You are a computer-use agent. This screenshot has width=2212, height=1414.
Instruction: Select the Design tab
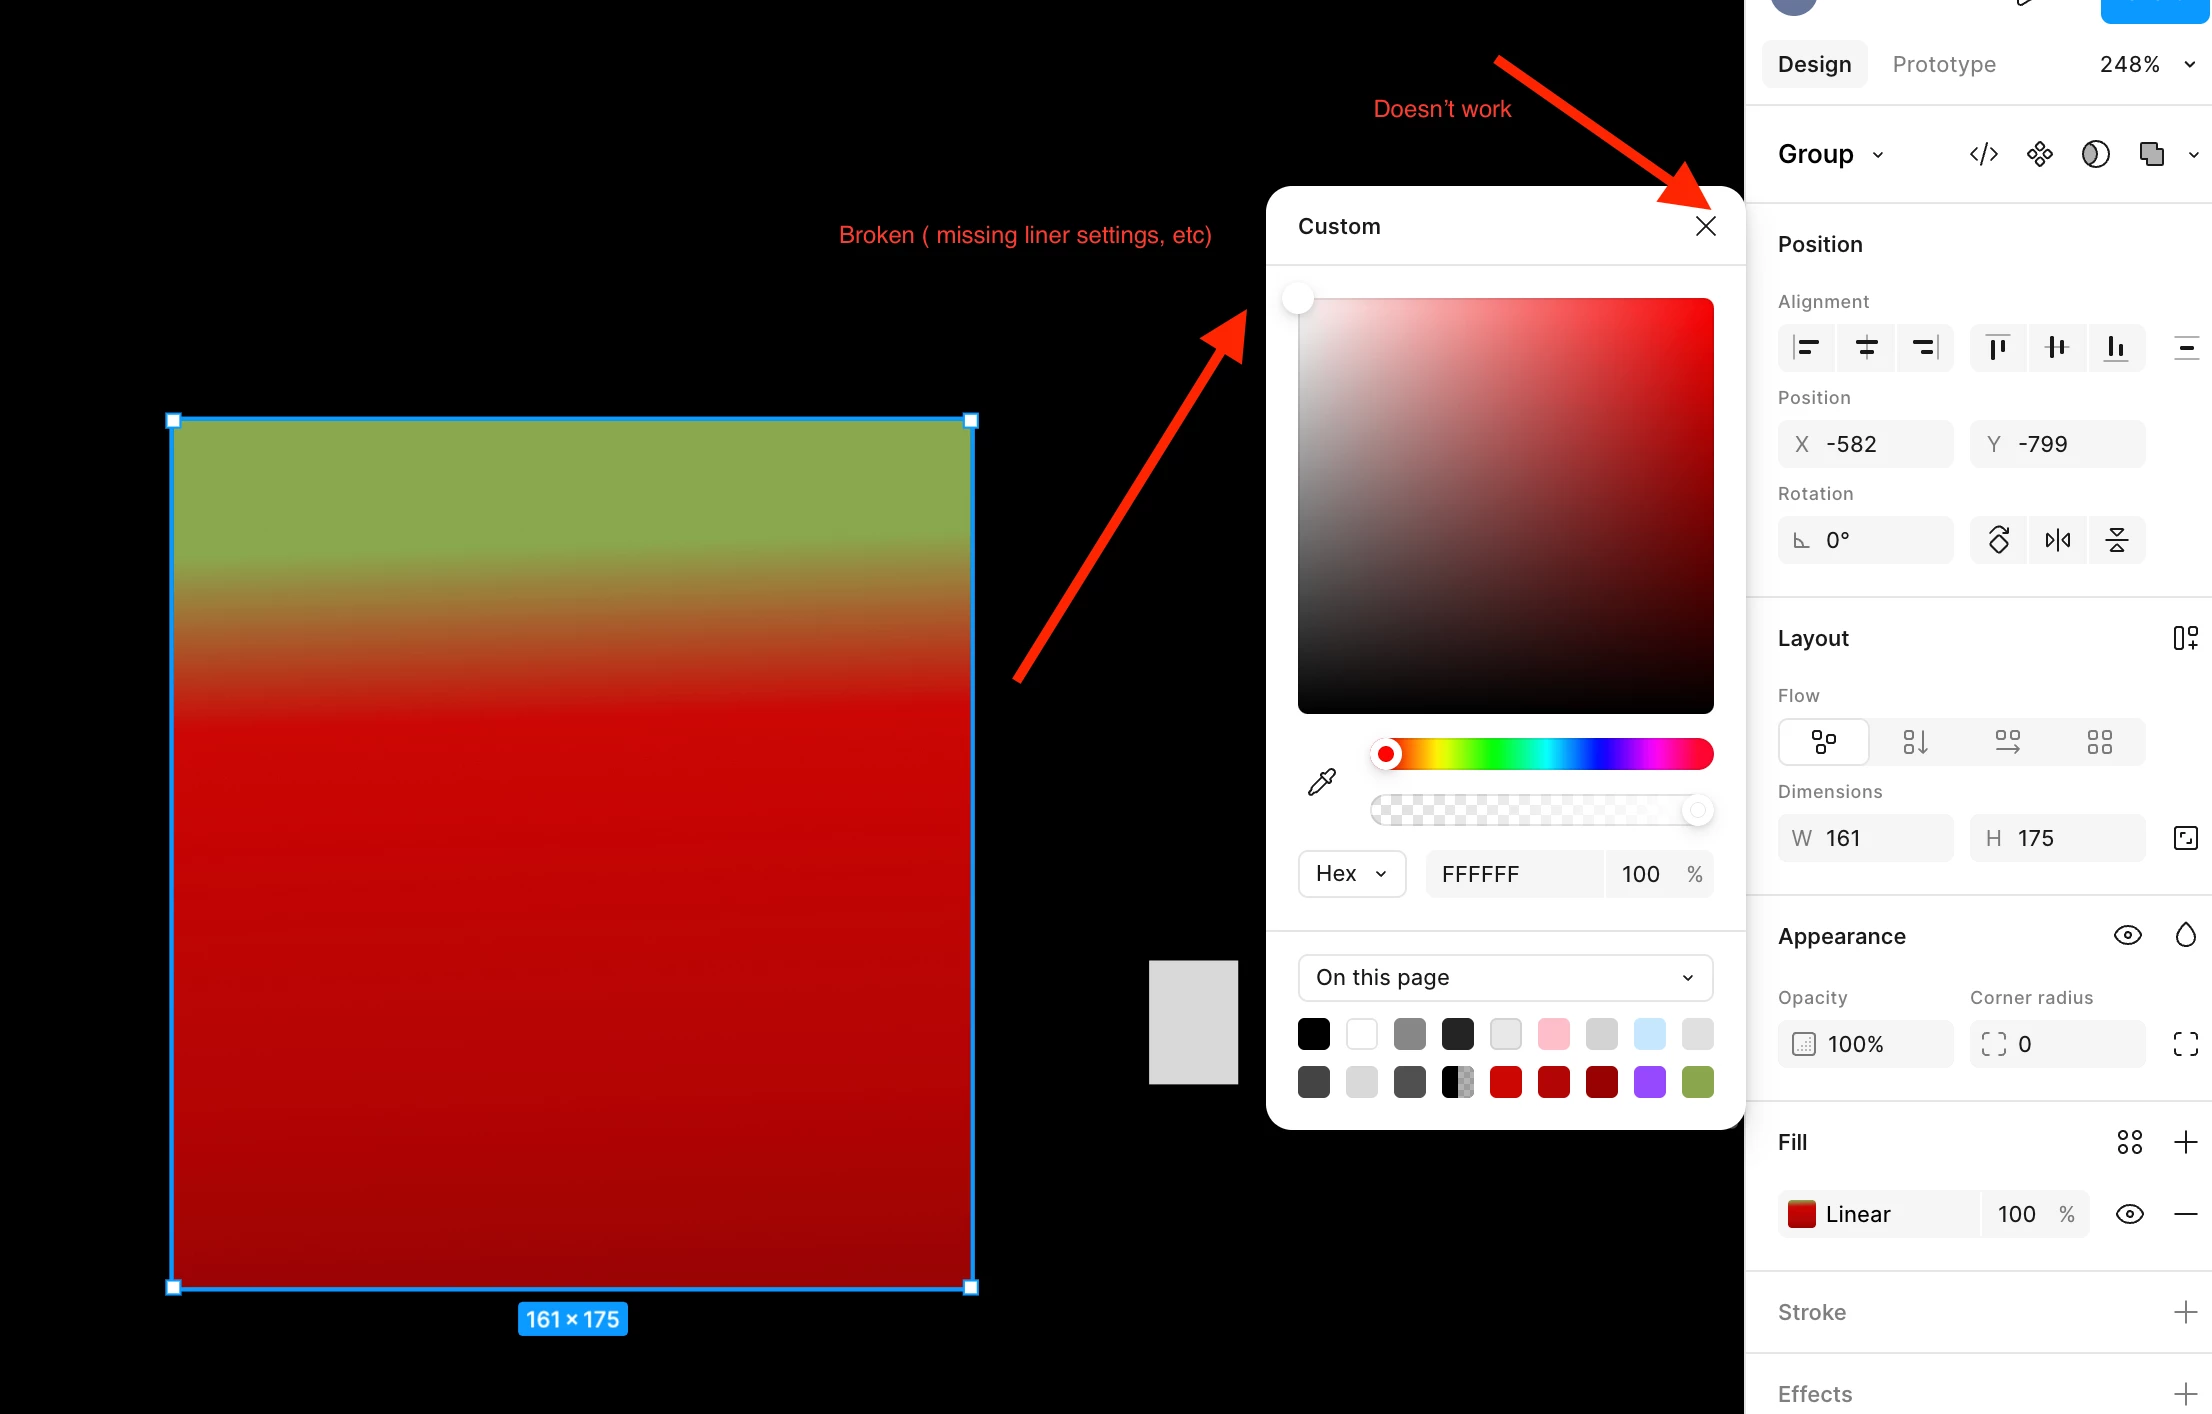1814,64
